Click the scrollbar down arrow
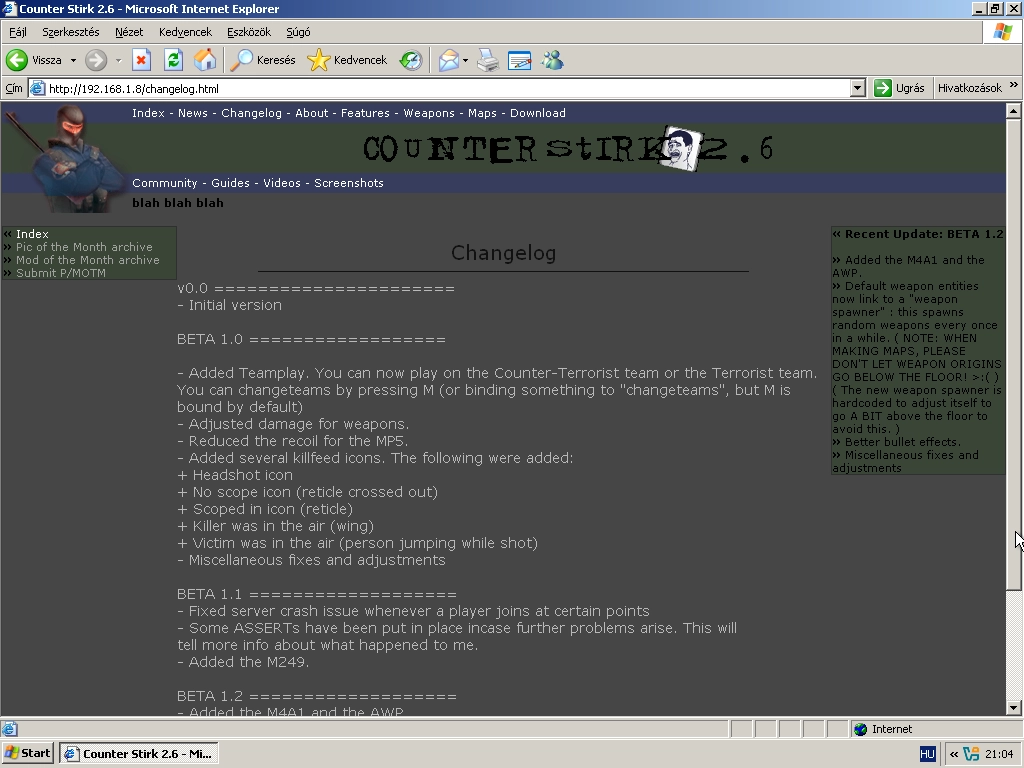Viewport: 1024px width, 768px height. pyautogui.click(x=1014, y=707)
